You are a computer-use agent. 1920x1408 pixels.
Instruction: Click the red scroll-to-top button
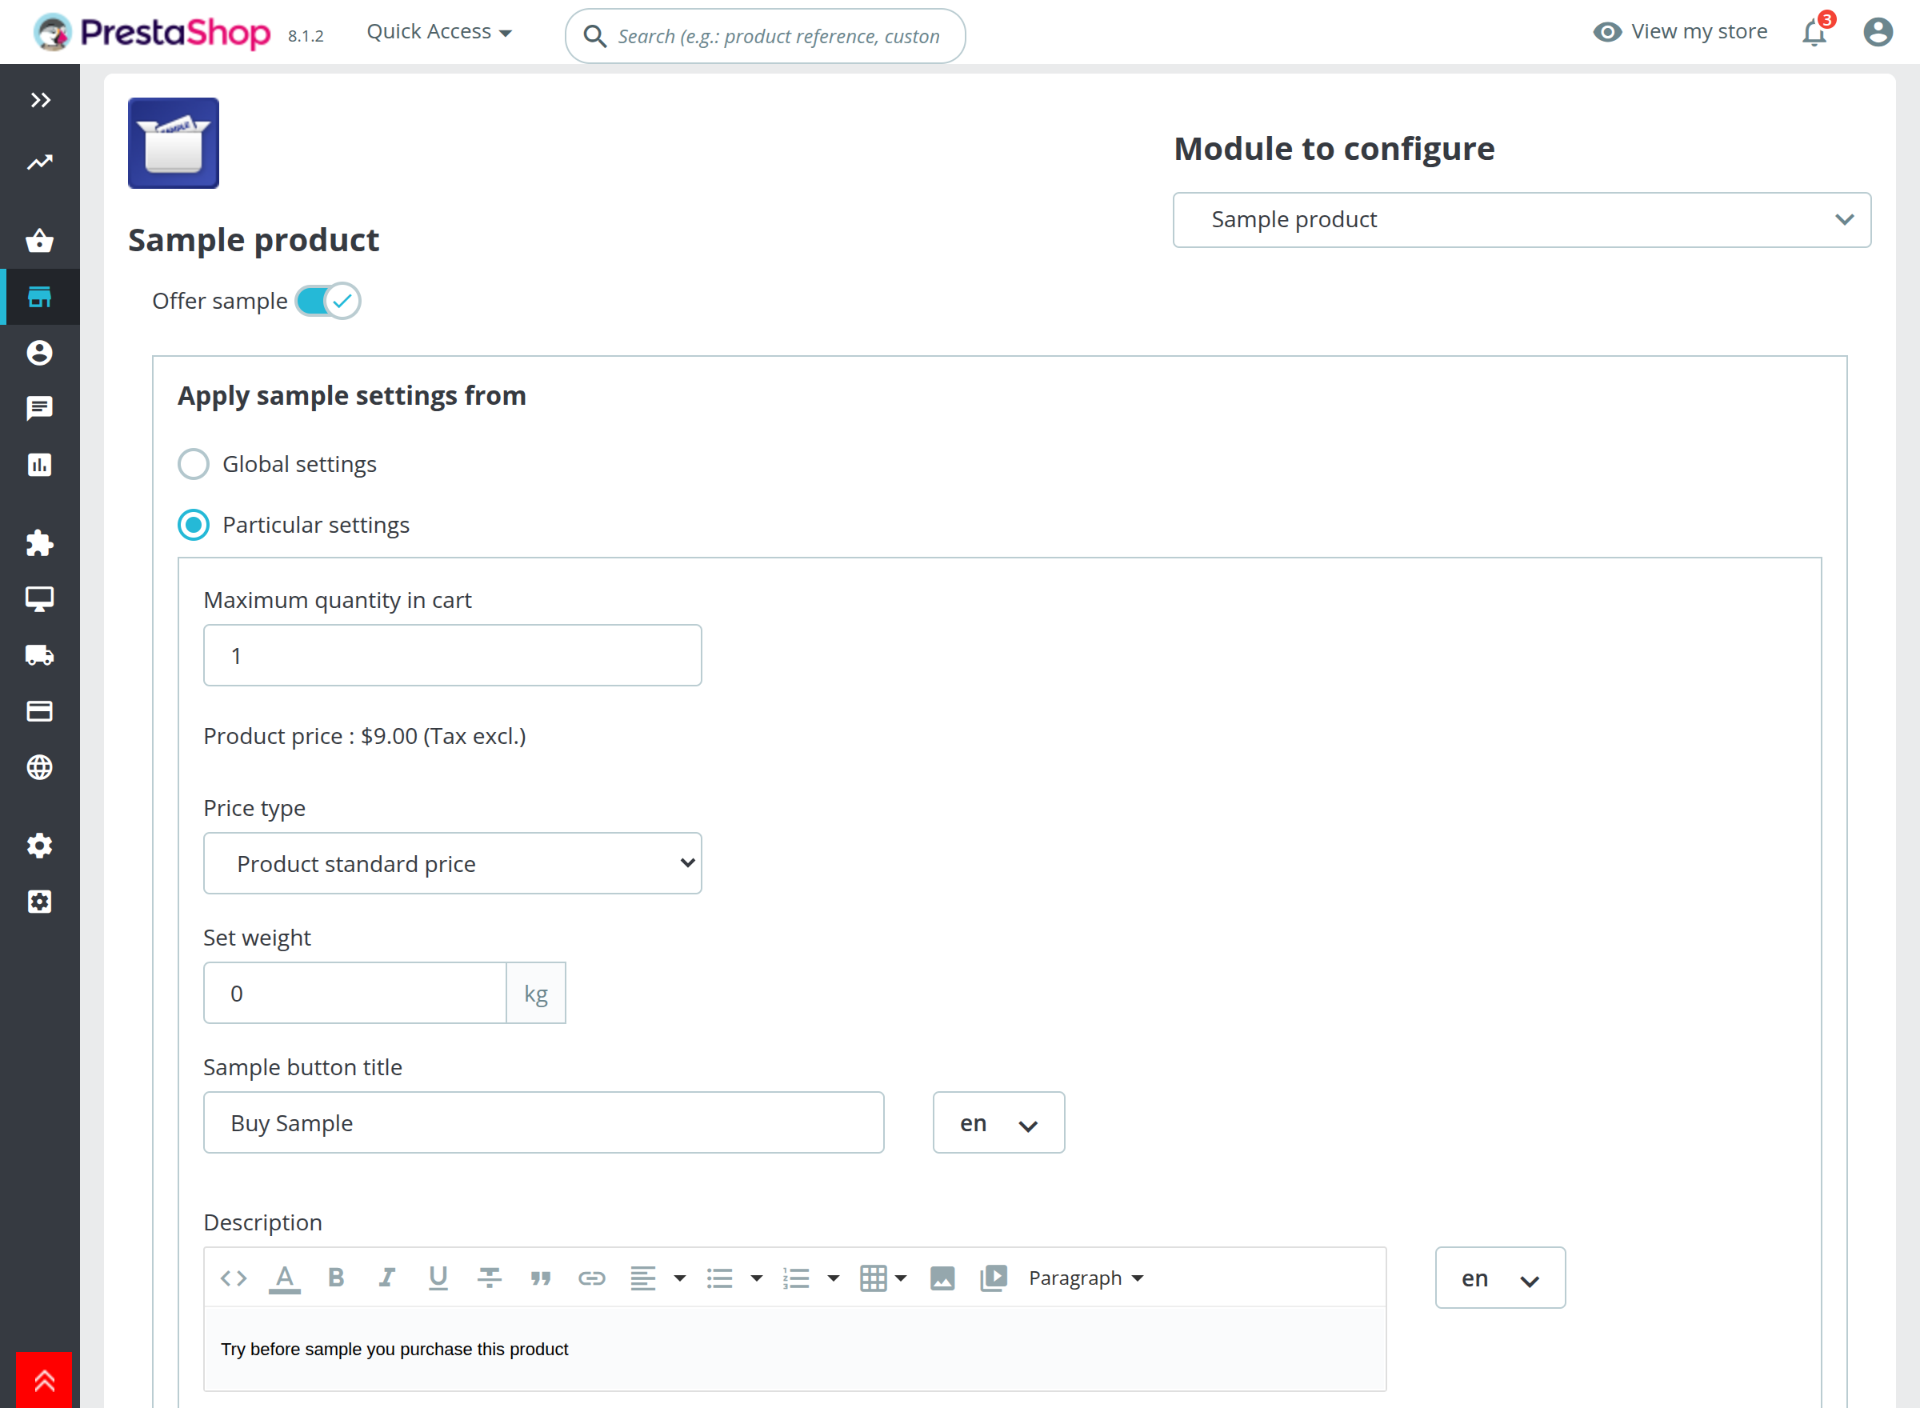pyautogui.click(x=43, y=1380)
